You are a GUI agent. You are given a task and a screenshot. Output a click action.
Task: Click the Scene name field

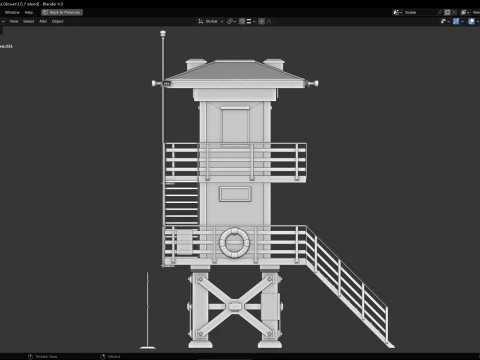420,12
